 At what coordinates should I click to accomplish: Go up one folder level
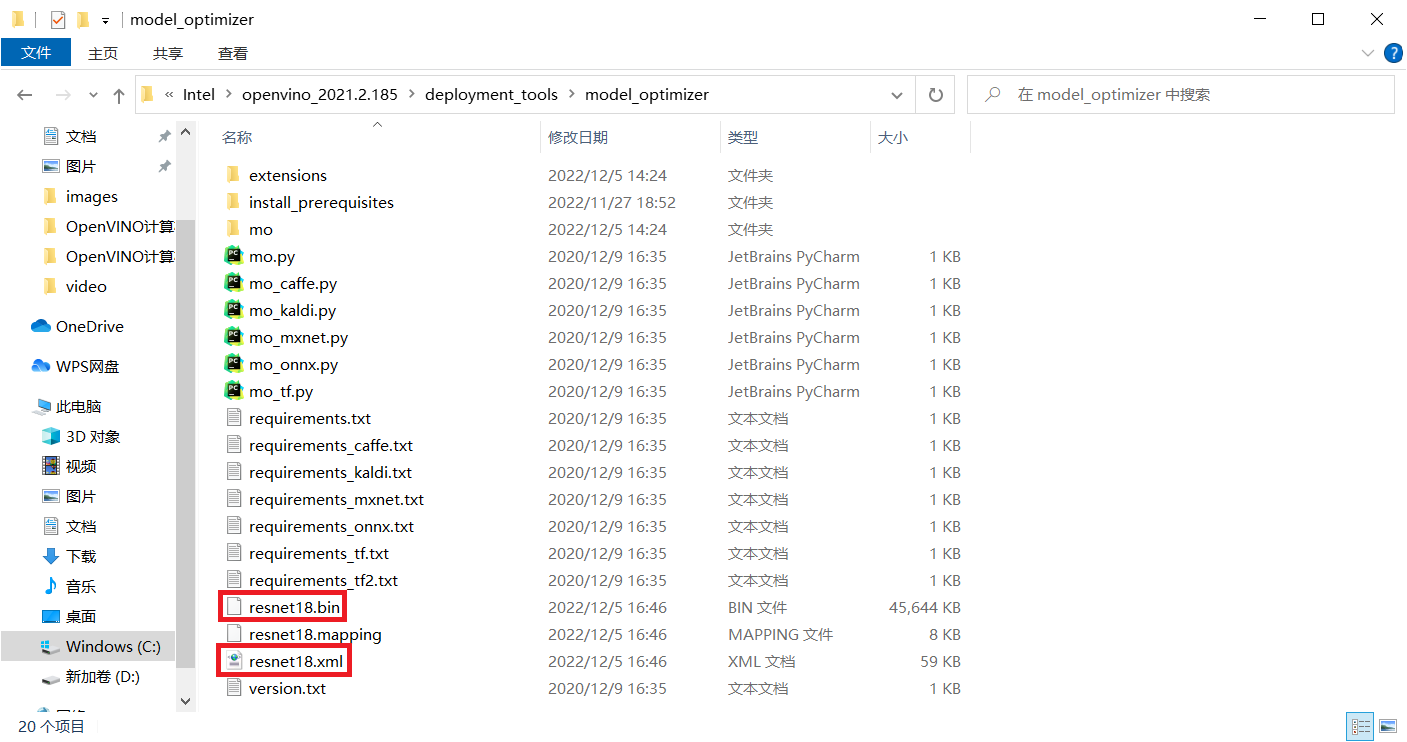119,95
